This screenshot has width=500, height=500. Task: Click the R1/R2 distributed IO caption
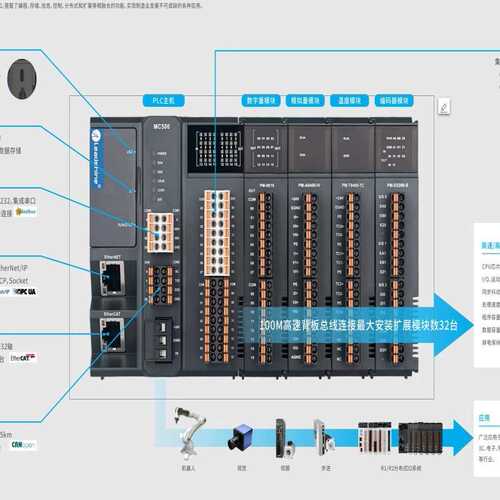click(401, 468)
